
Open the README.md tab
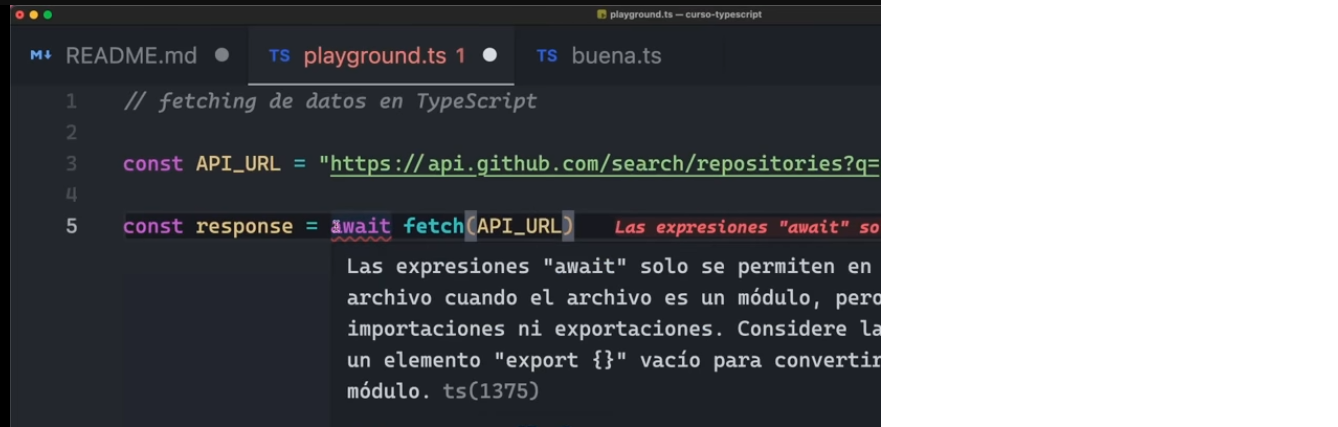coord(131,56)
